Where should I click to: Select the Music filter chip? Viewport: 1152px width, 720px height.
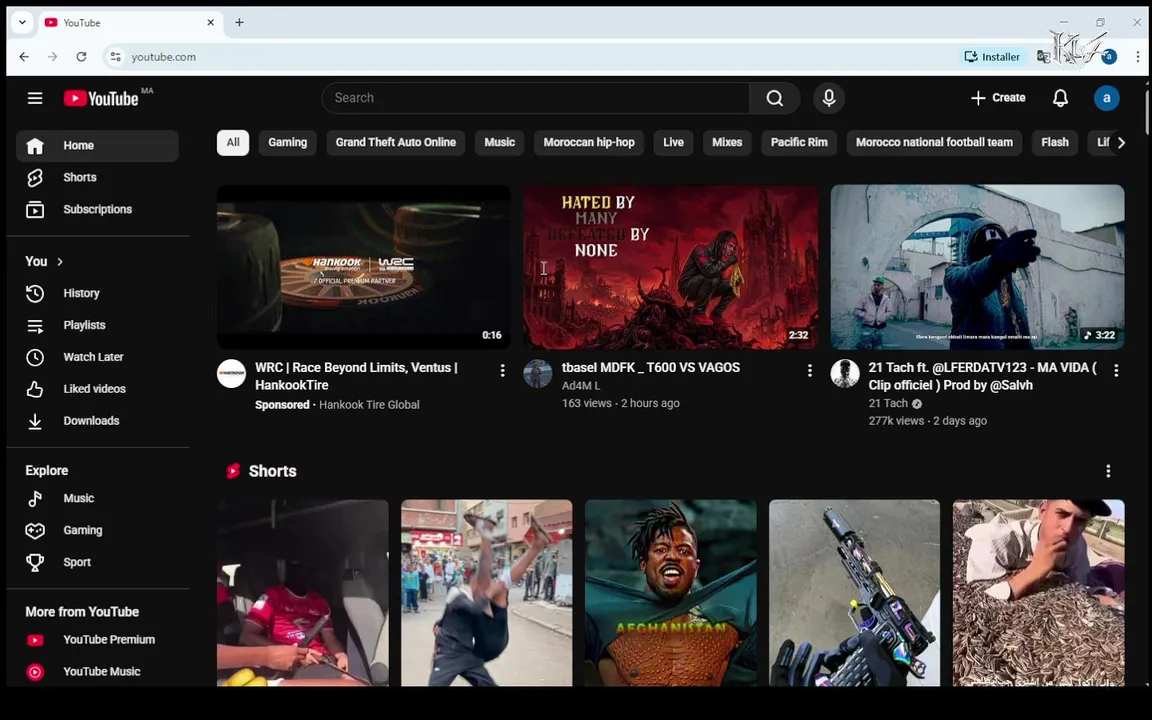coord(500,143)
